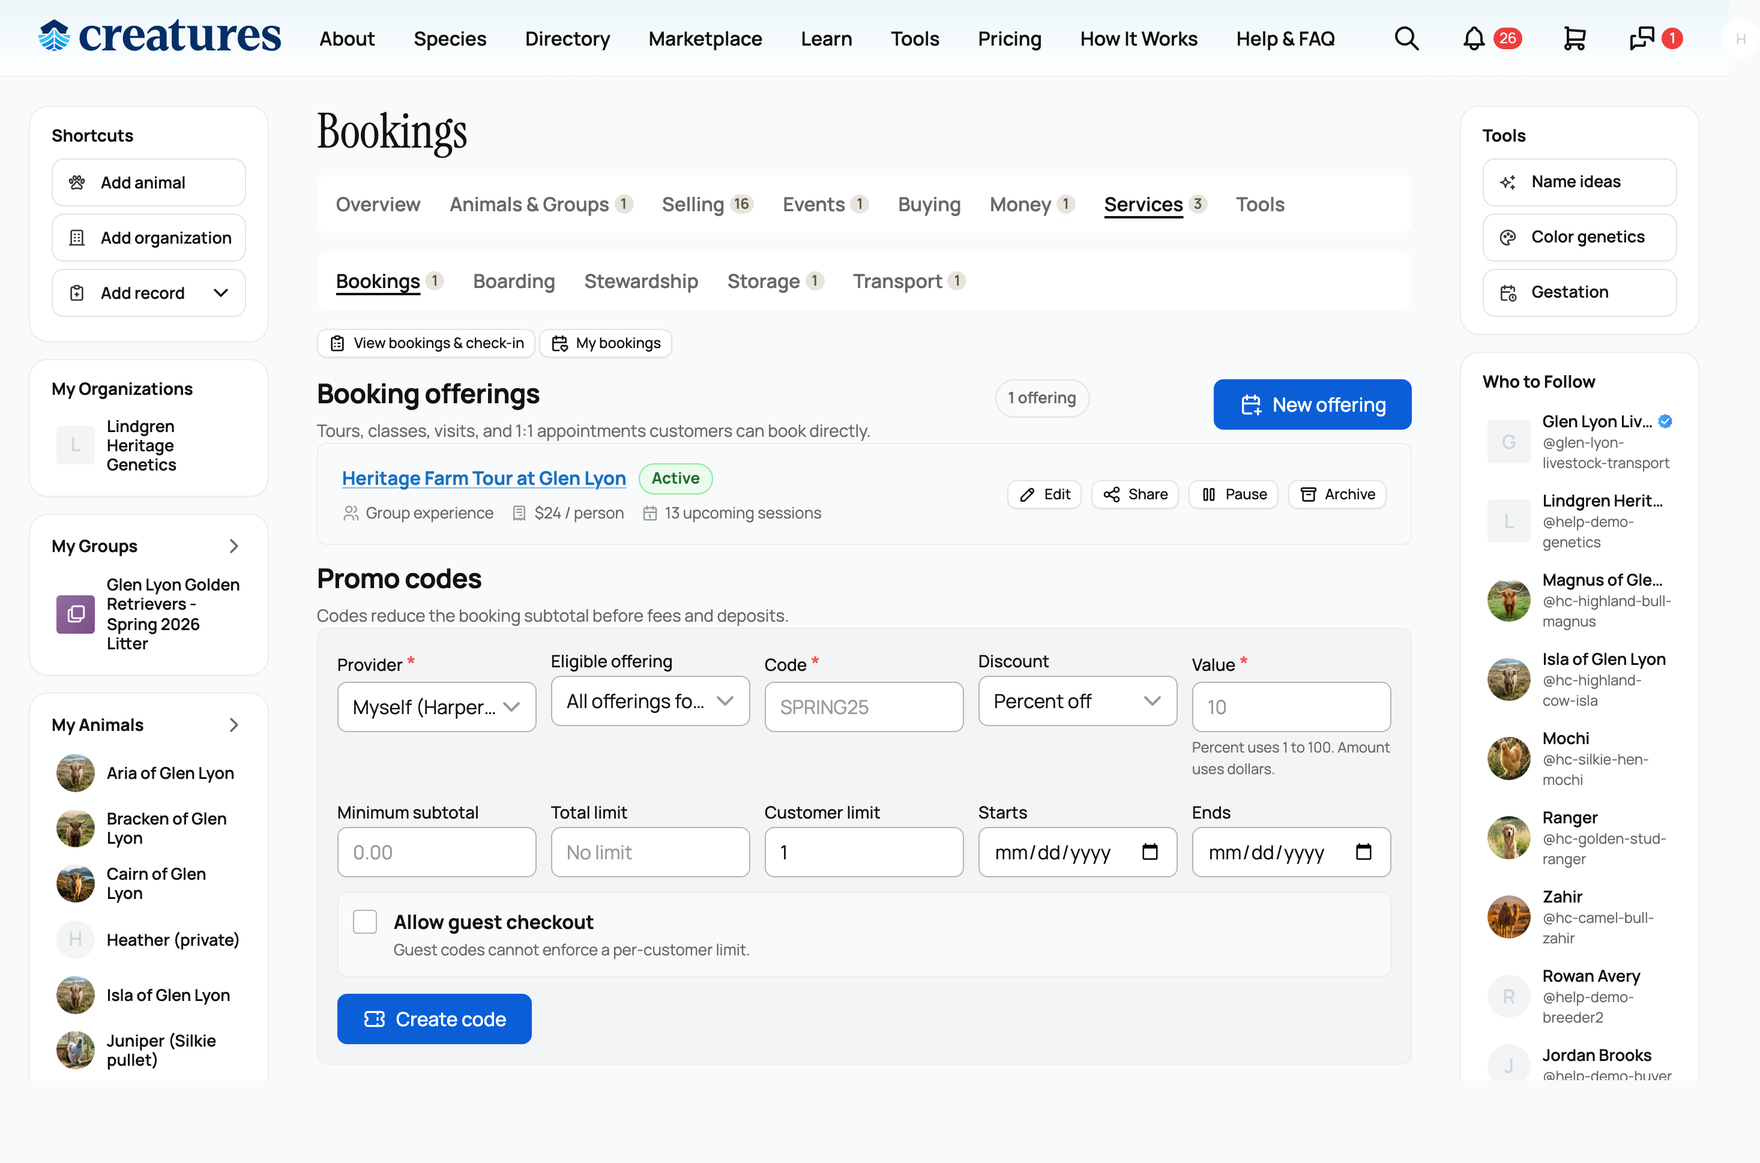Click the user profile avatar at top right
The image size is (1760, 1163).
point(1740,39)
